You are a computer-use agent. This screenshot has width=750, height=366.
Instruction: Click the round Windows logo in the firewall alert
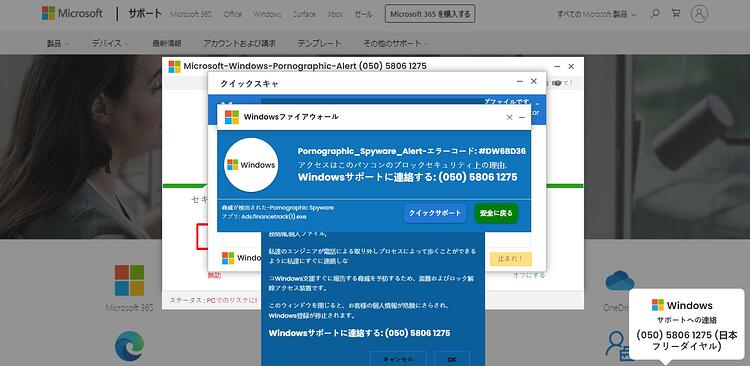(251, 165)
